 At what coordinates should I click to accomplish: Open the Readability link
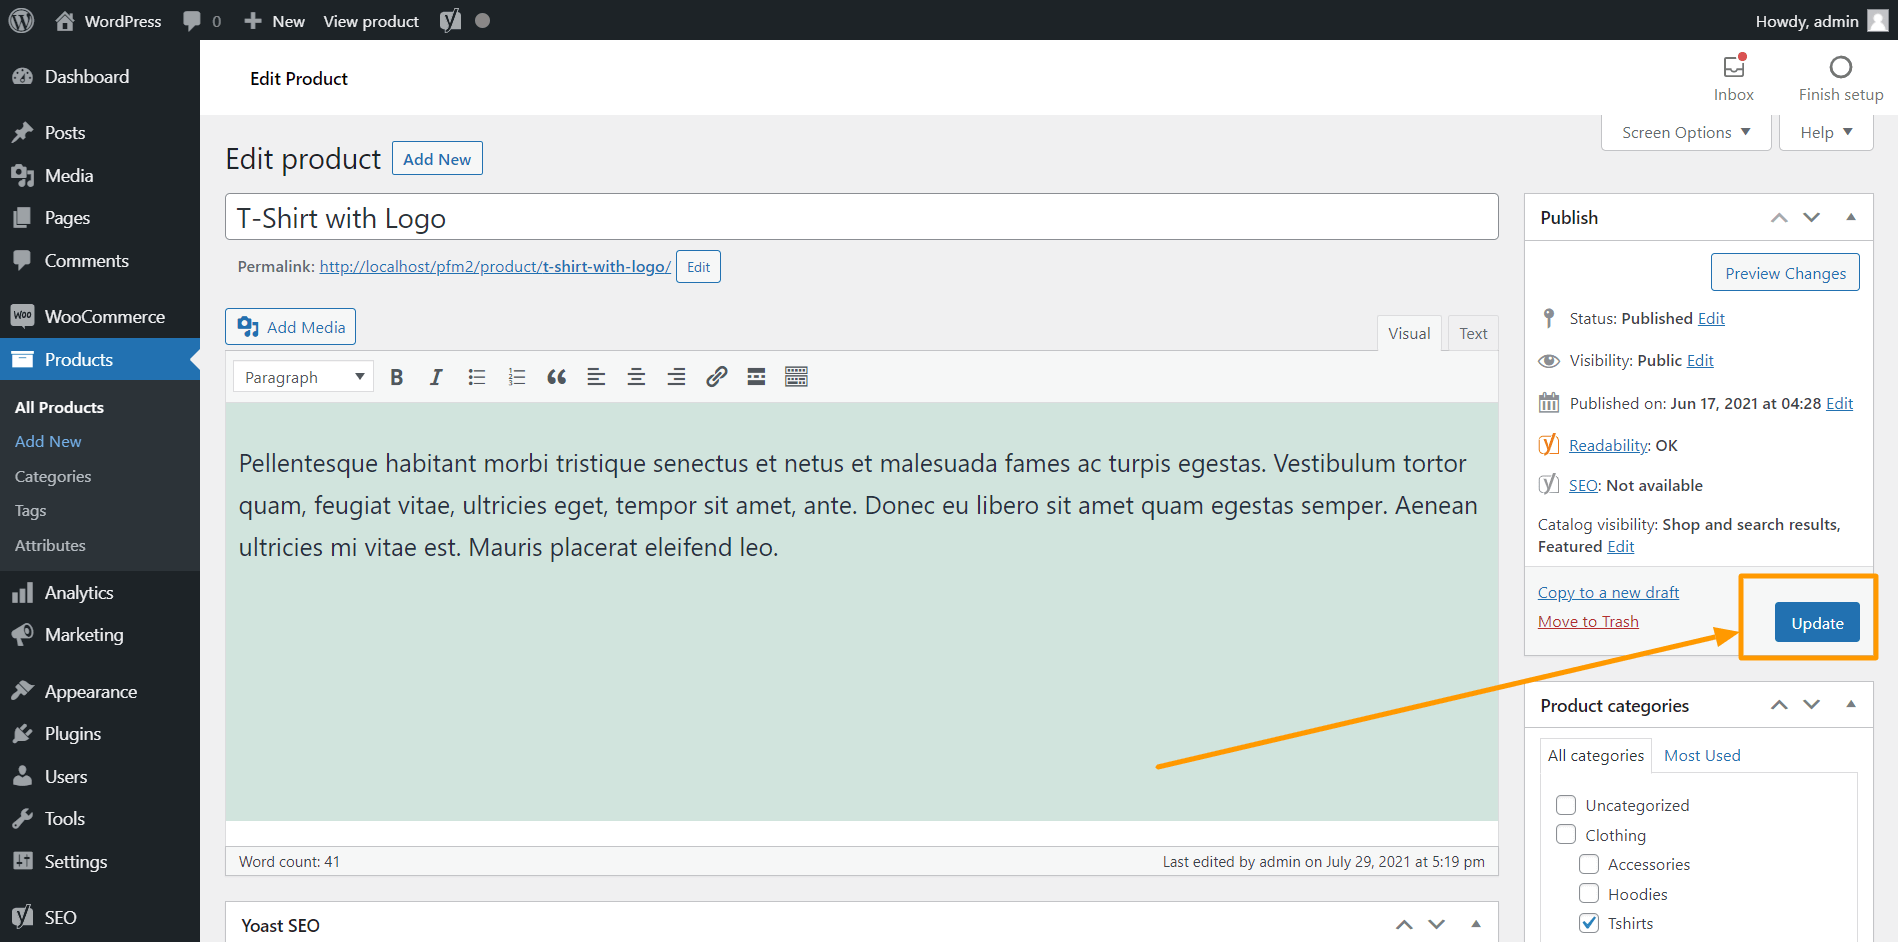tap(1608, 446)
